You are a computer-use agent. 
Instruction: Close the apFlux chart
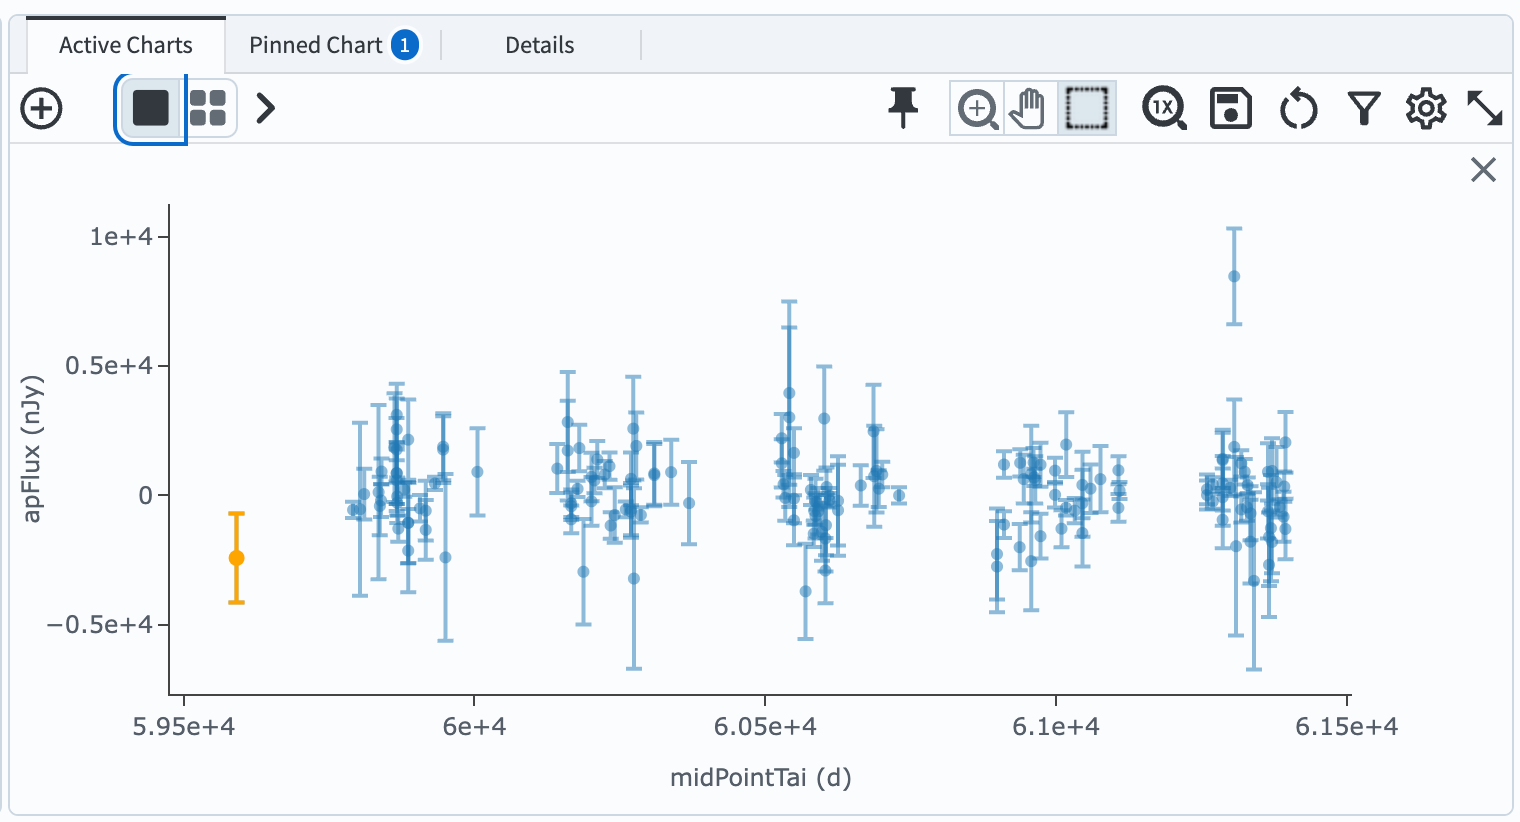click(x=1483, y=170)
